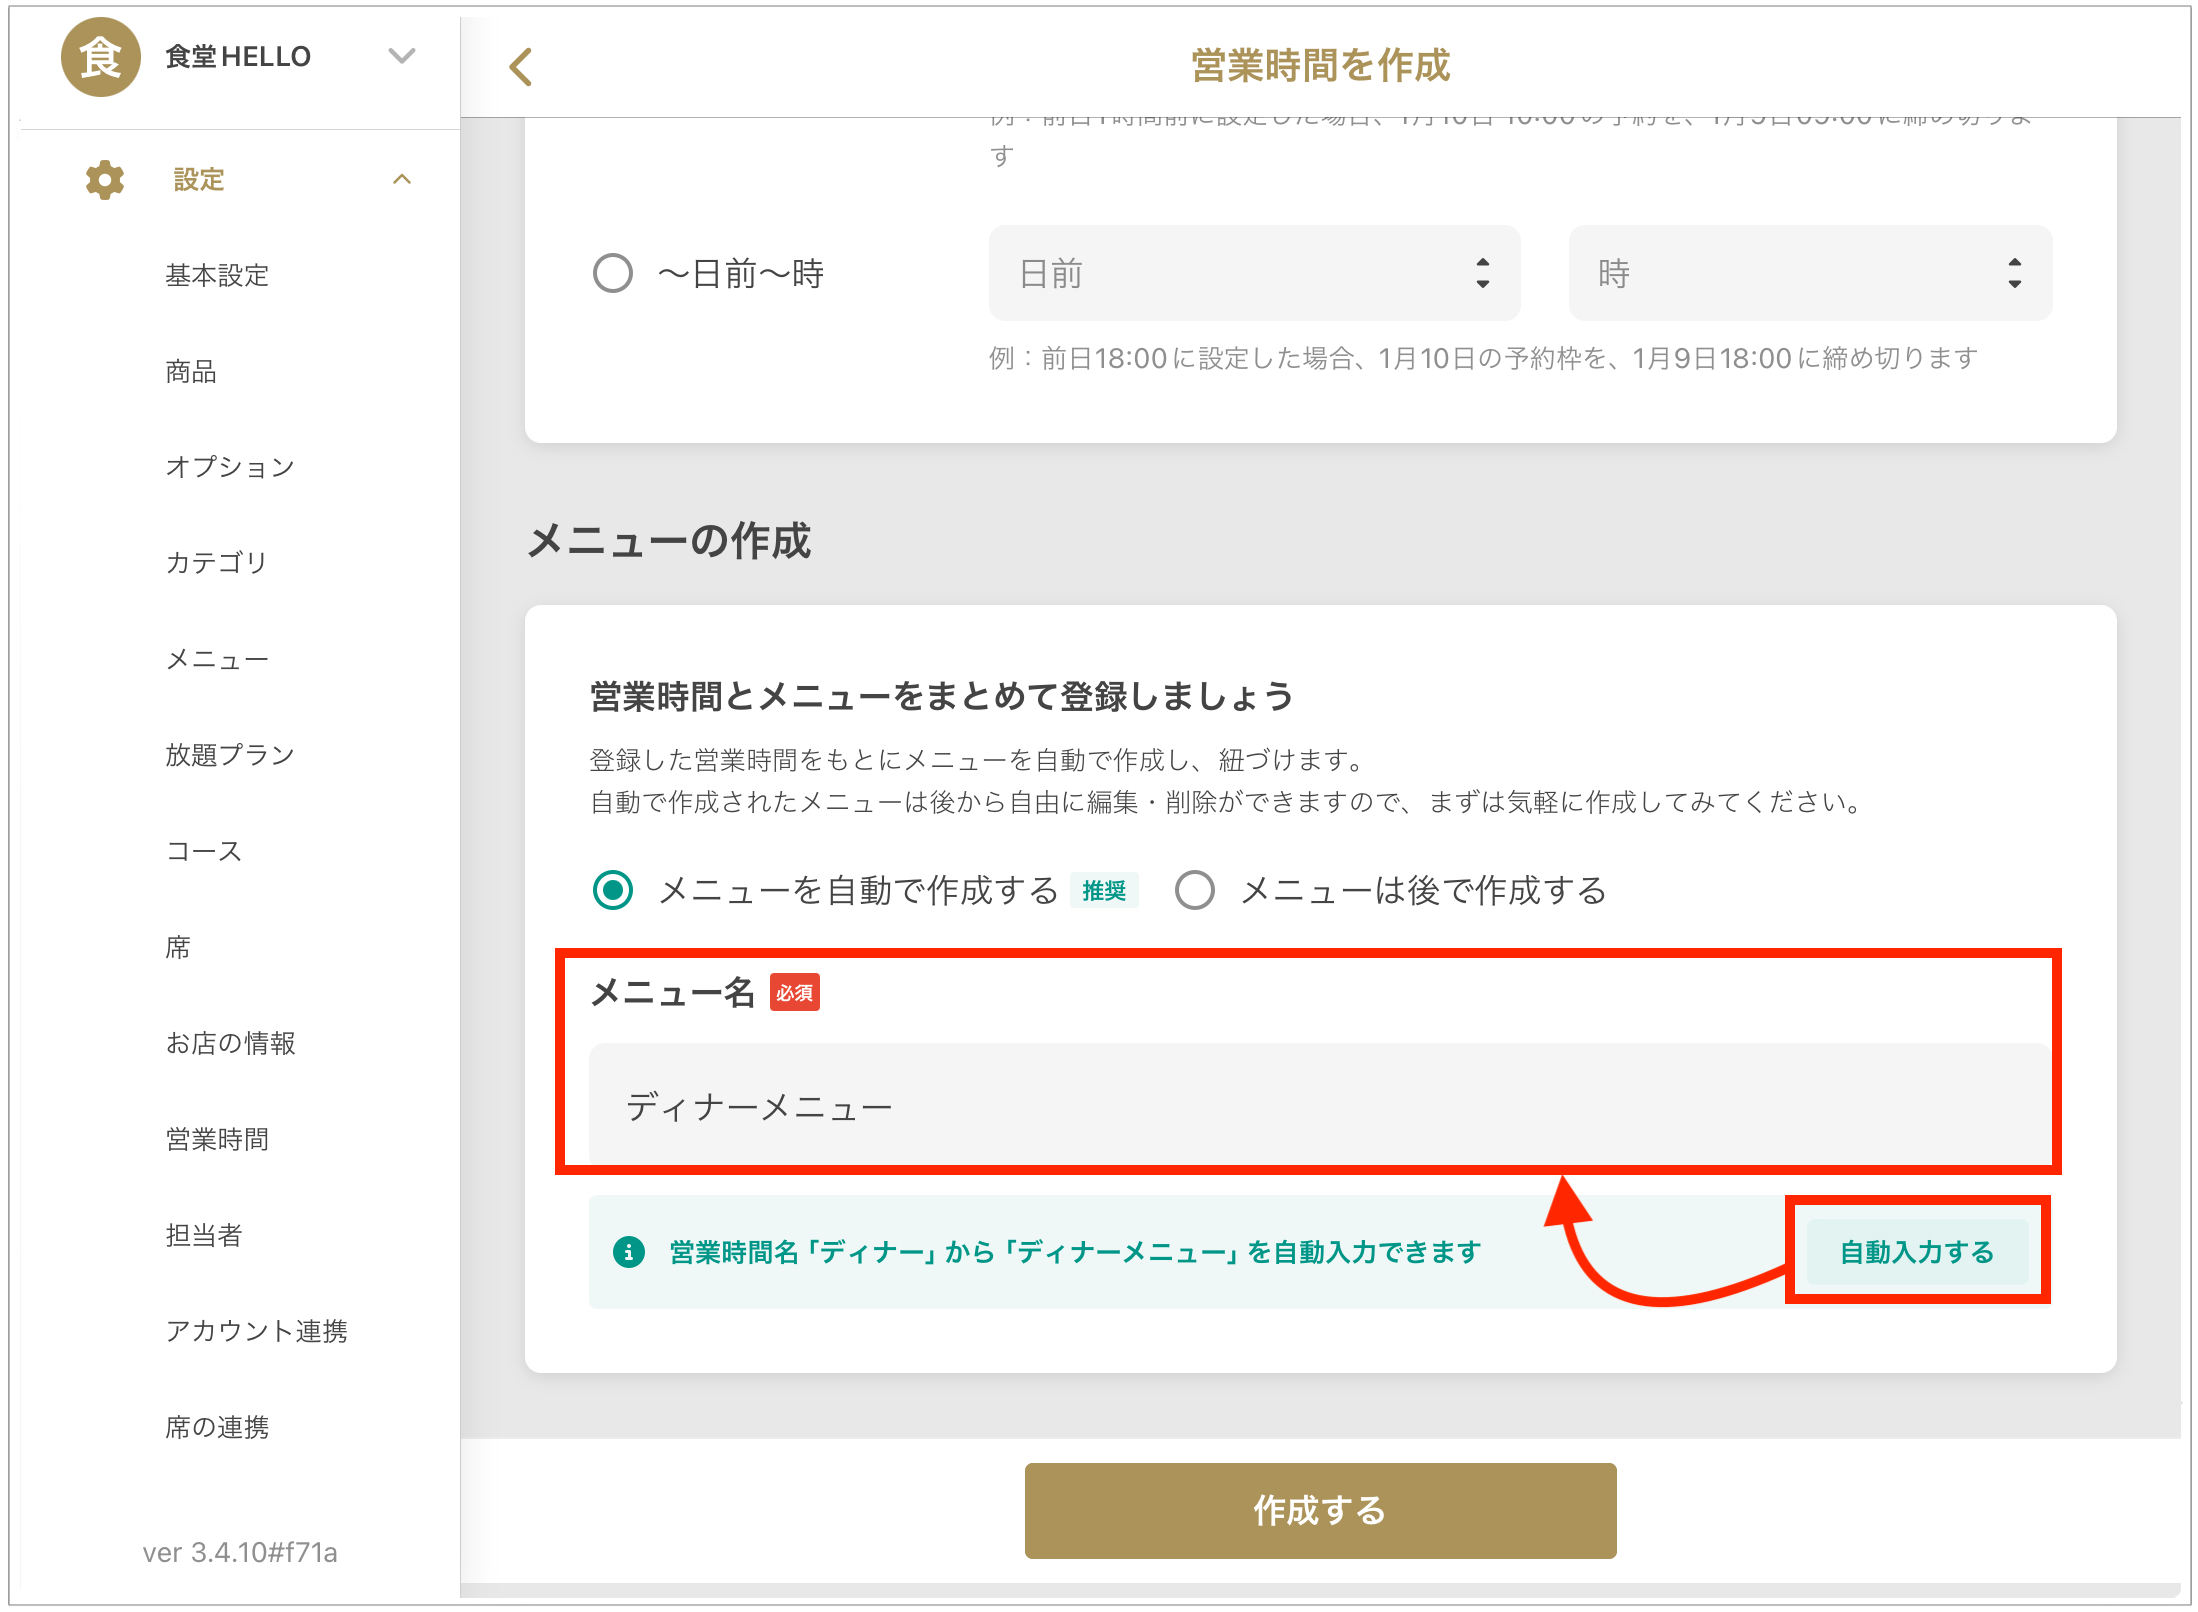The image size is (2198, 1612).
Task: Open the 時 dropdown selector
Action: pyautogui.click(x=1809, y=273)
